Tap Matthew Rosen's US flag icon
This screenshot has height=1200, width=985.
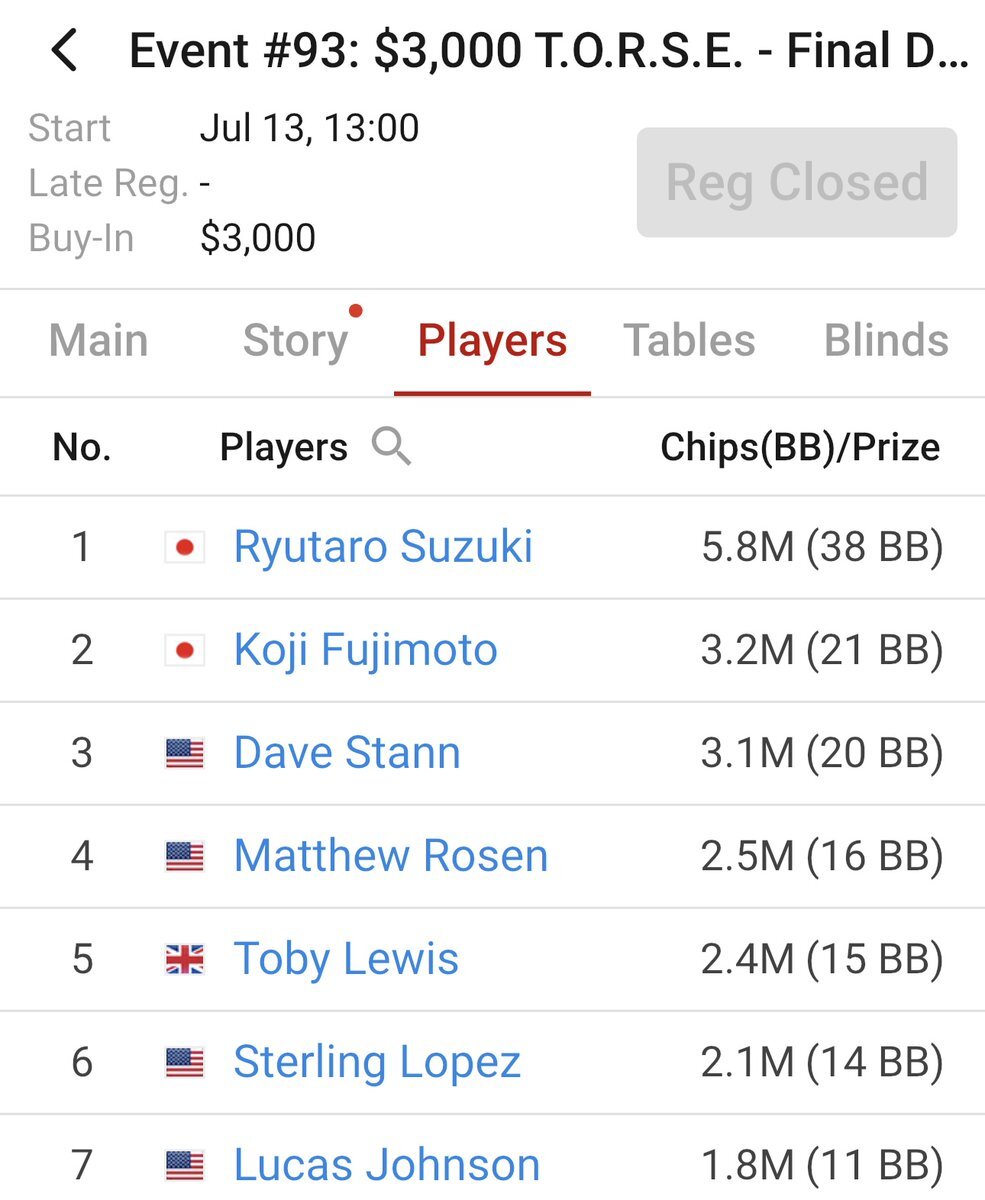coord(184,857)
